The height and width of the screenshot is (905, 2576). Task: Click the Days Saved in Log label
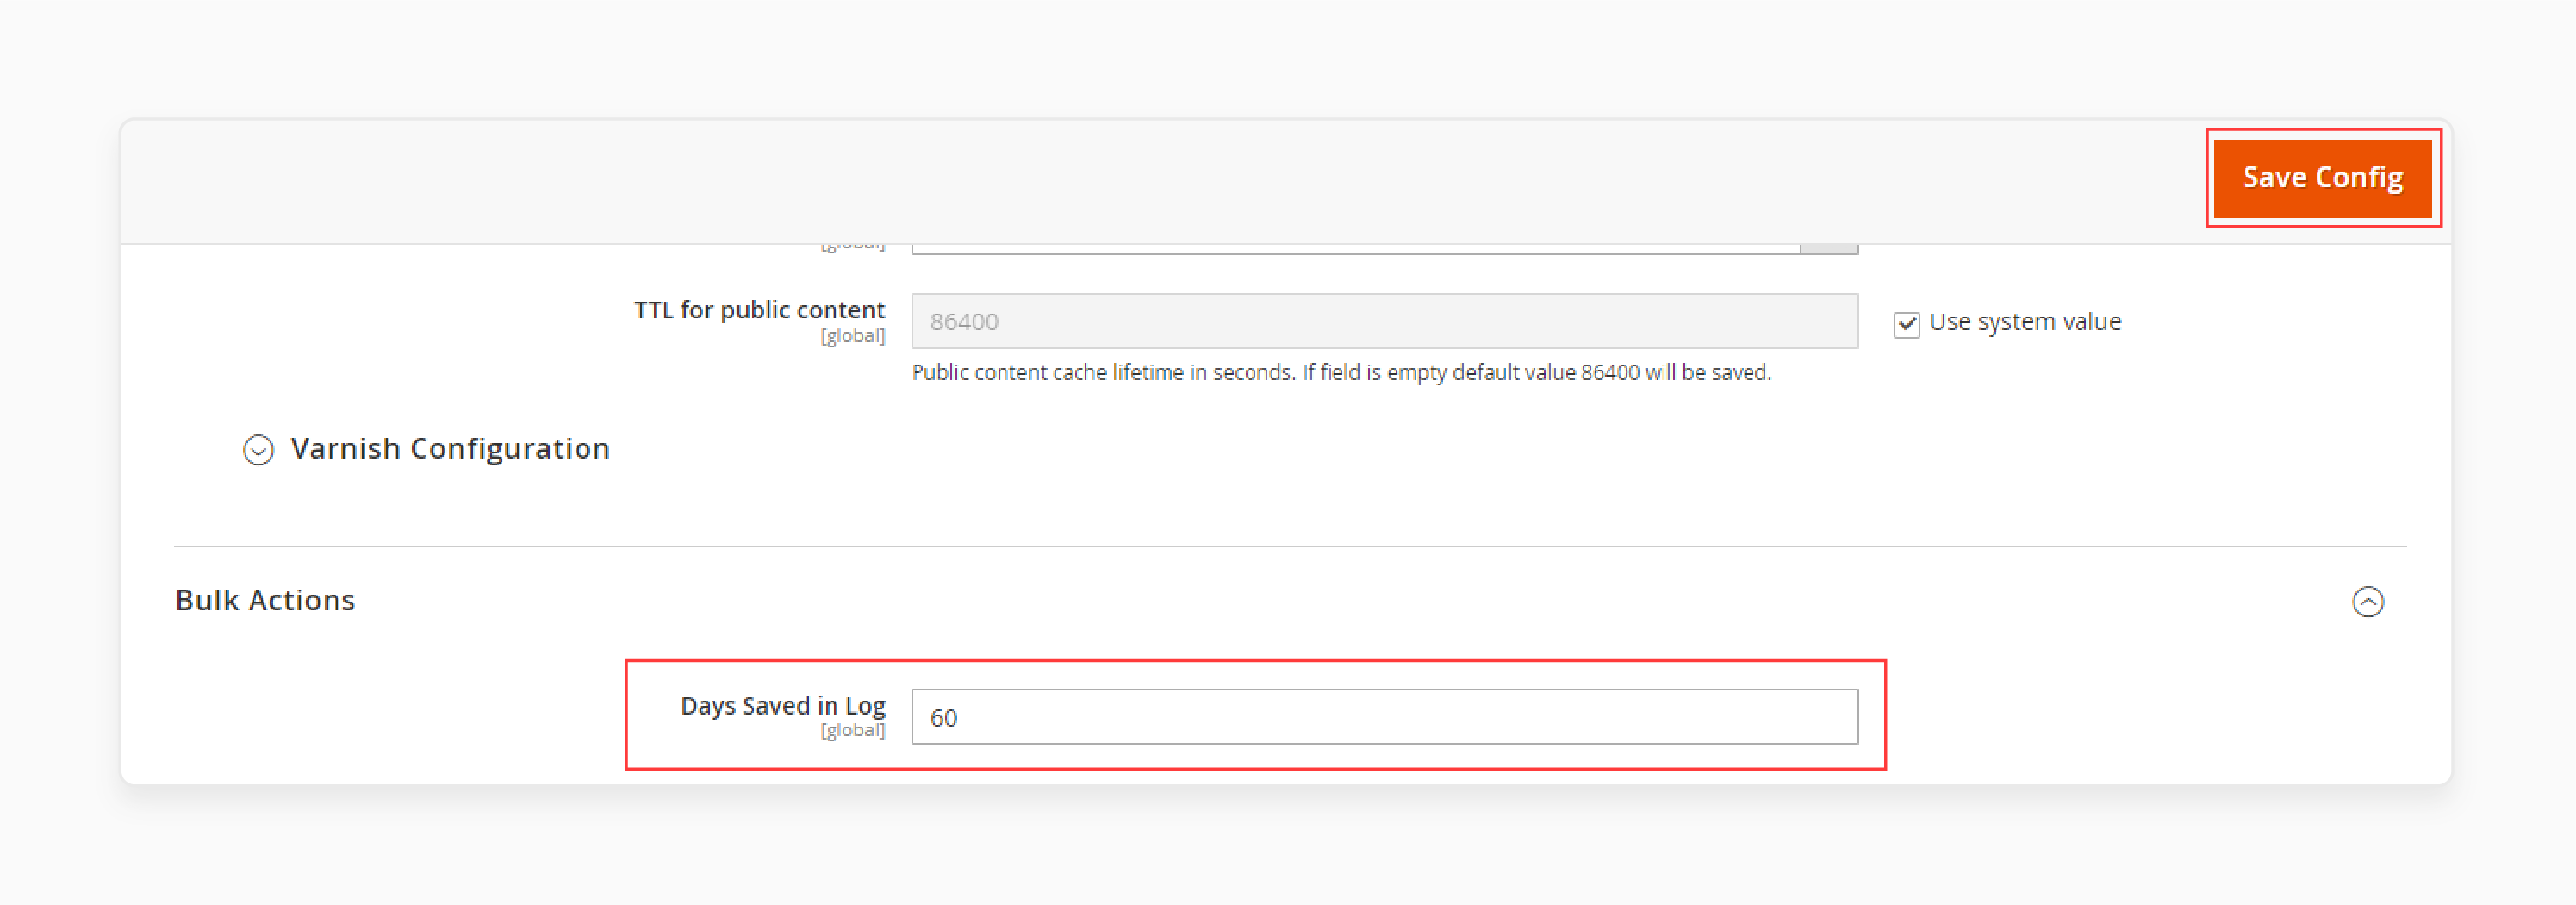click(783, 705)
